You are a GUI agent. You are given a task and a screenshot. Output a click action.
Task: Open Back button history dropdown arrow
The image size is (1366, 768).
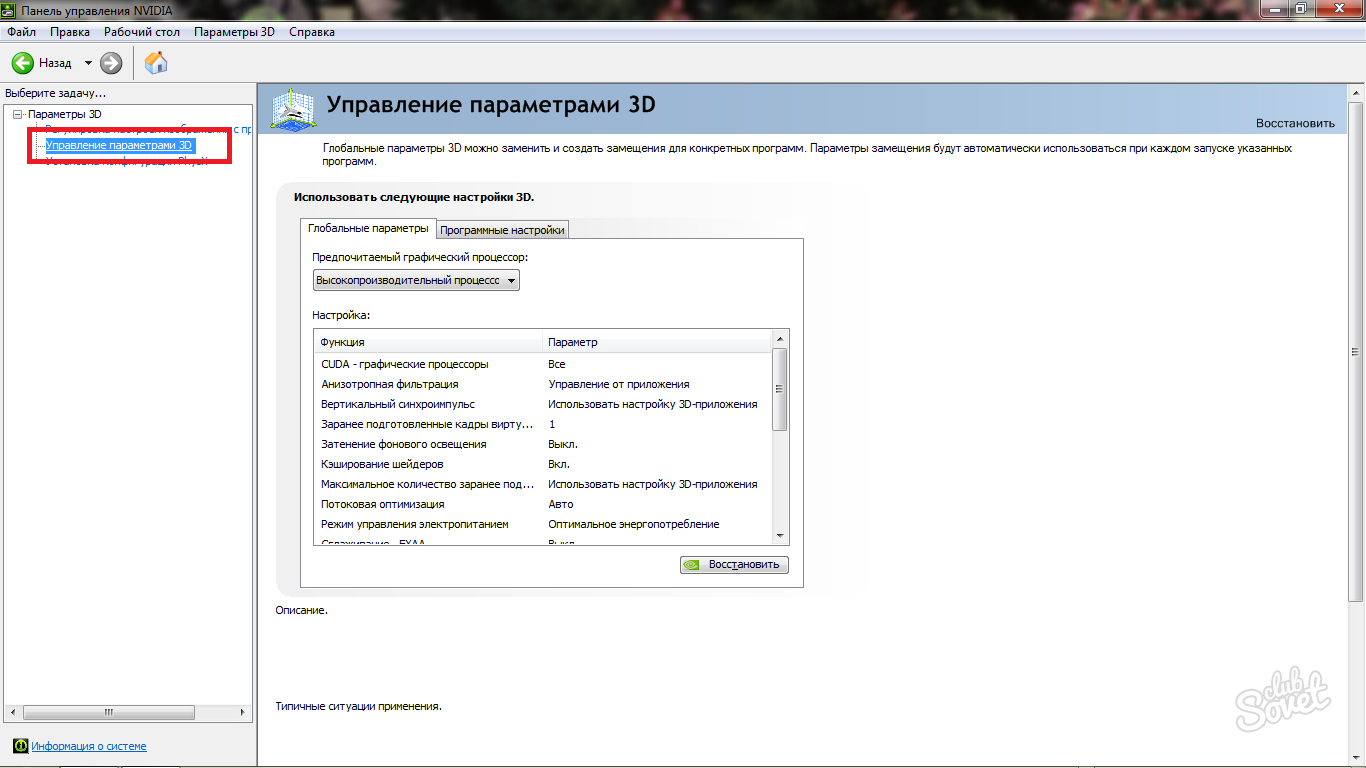(x=88, y=63)
